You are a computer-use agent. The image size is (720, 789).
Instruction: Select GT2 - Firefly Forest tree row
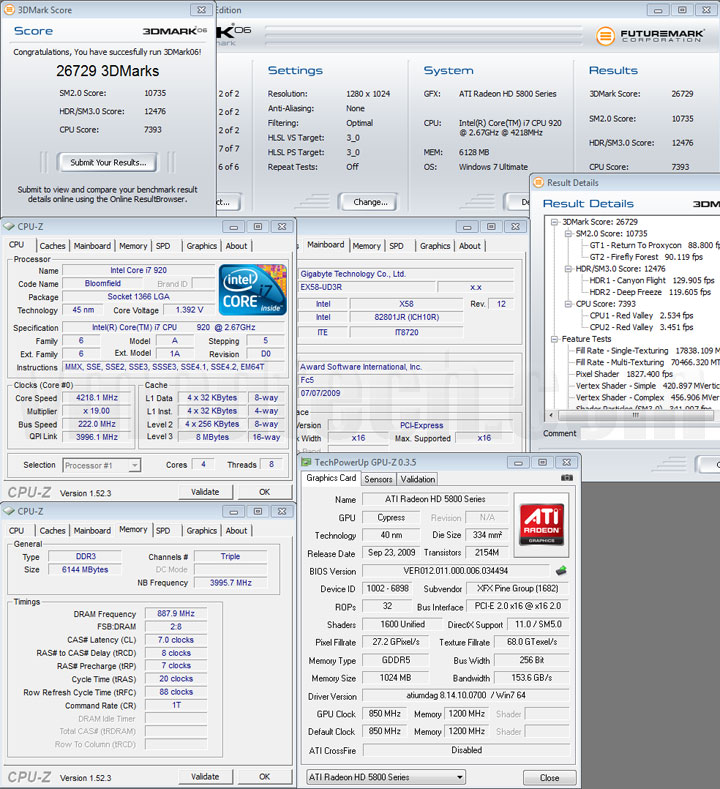646,257
